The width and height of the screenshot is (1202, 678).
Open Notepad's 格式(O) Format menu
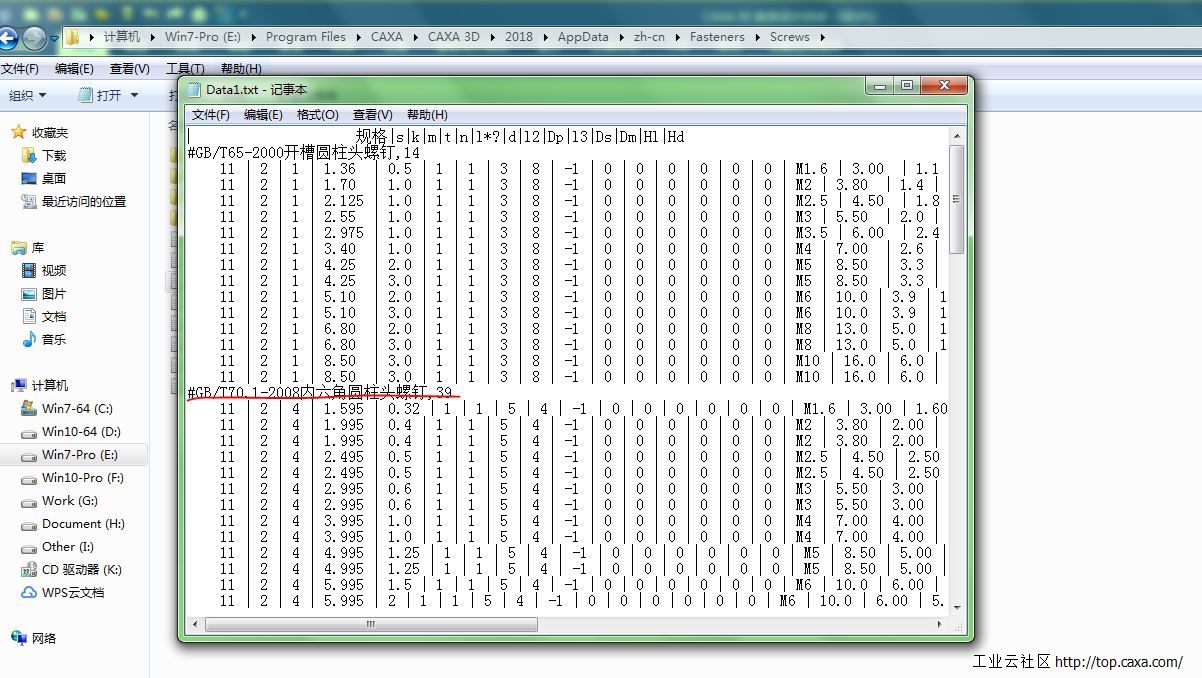coord(317,114)
